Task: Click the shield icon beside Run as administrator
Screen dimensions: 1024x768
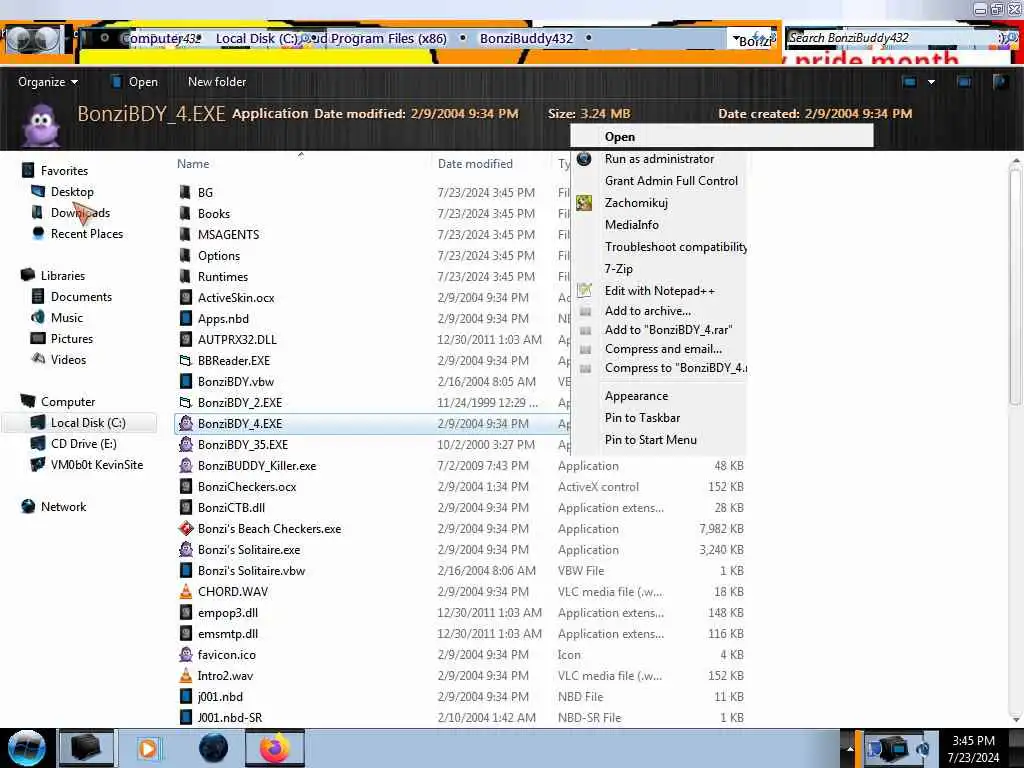Action: [584, 159]
